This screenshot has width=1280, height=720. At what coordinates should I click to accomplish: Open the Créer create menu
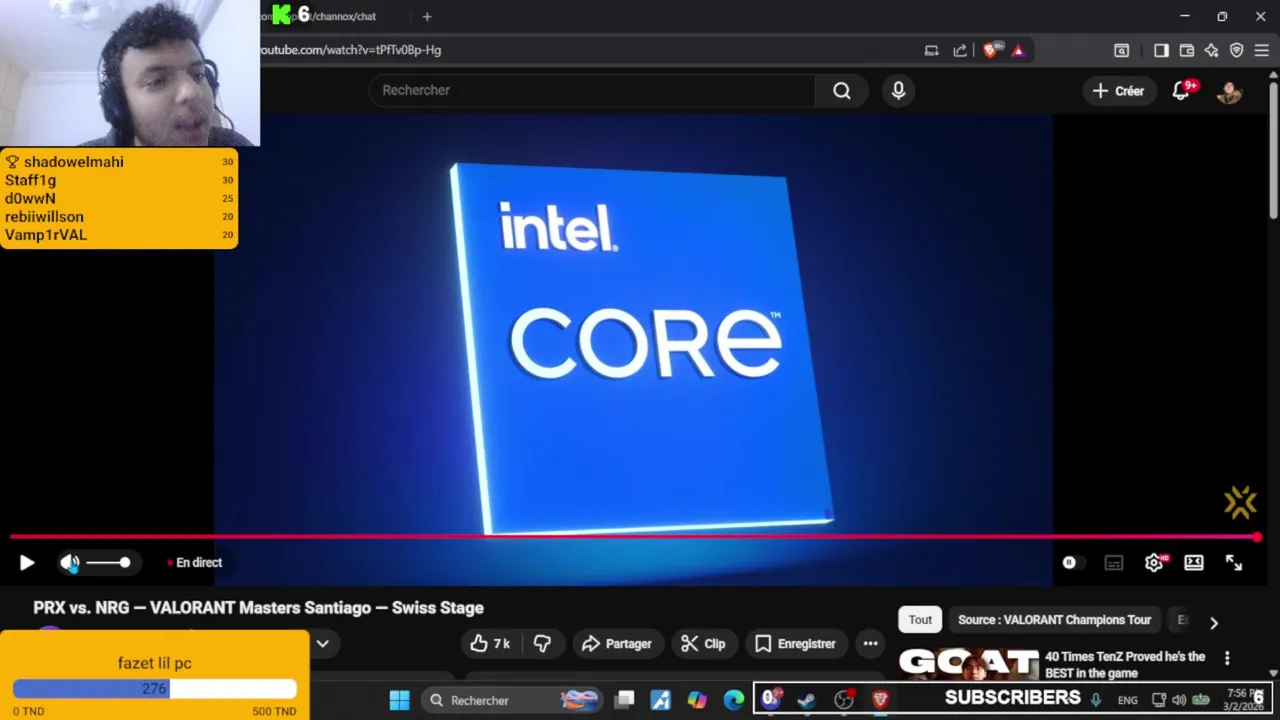point(1118,91)
